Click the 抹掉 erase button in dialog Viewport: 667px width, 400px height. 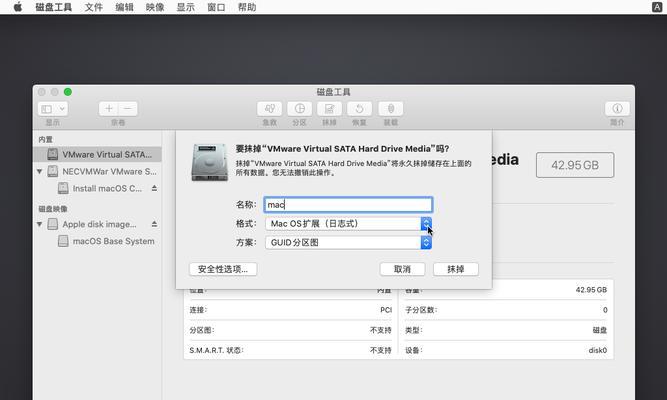tap(456, 269)
